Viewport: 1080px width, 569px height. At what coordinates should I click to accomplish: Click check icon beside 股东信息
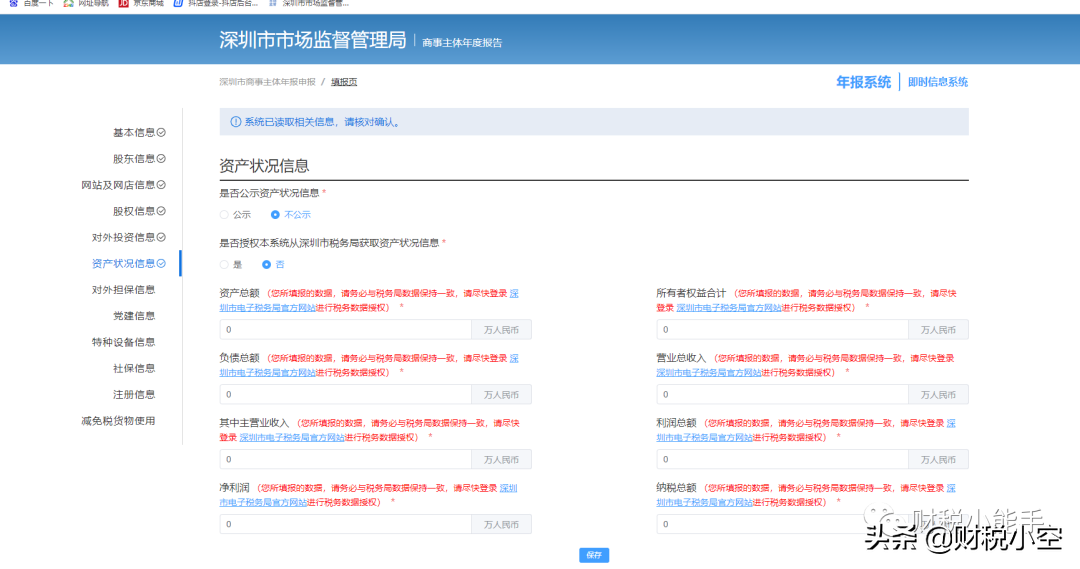click(x=161, y=158)
